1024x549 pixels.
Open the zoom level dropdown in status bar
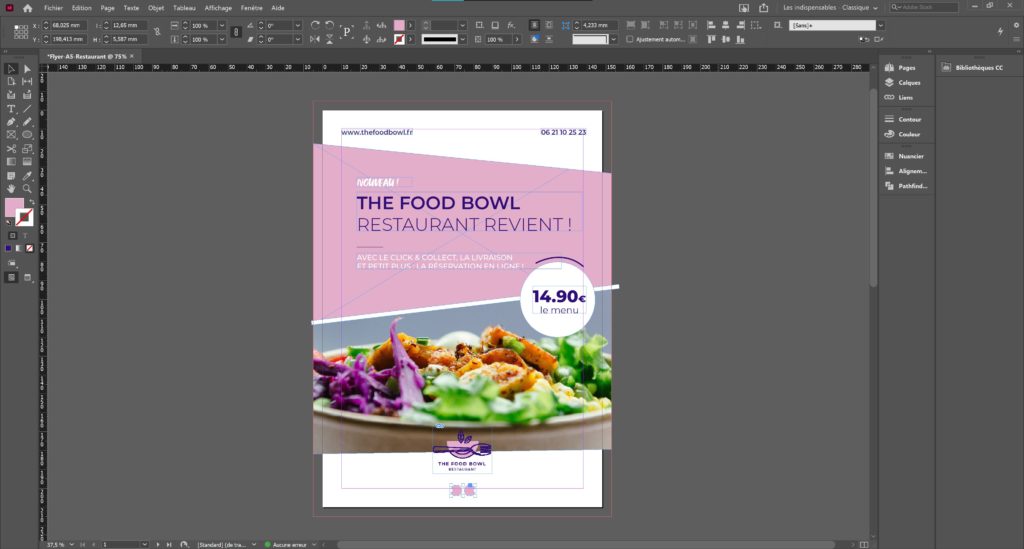pyautogui.click(x=71, y=544)
